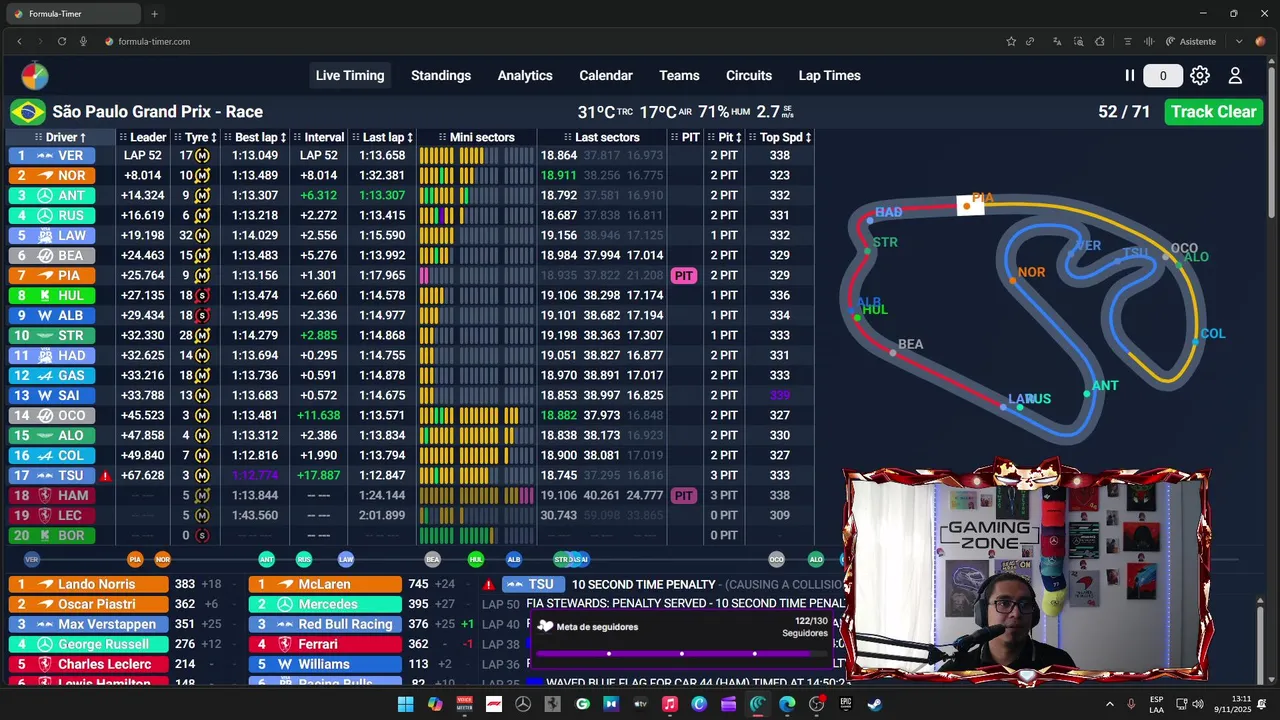Click the Mini sectors column header
Image resolution: width=1280 pixels, height=720 pixels.
pos(476,137)
